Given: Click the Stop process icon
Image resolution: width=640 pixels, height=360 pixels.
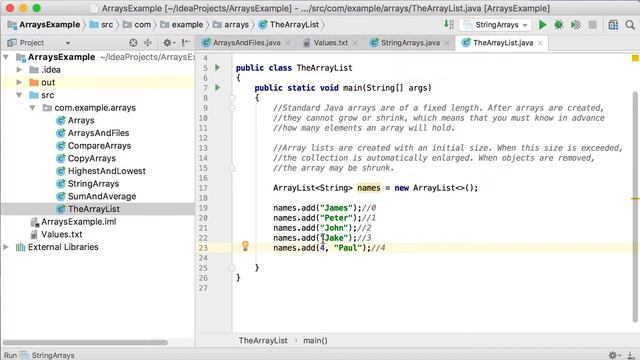Looking at the screenshot, I should coord(593,25).
